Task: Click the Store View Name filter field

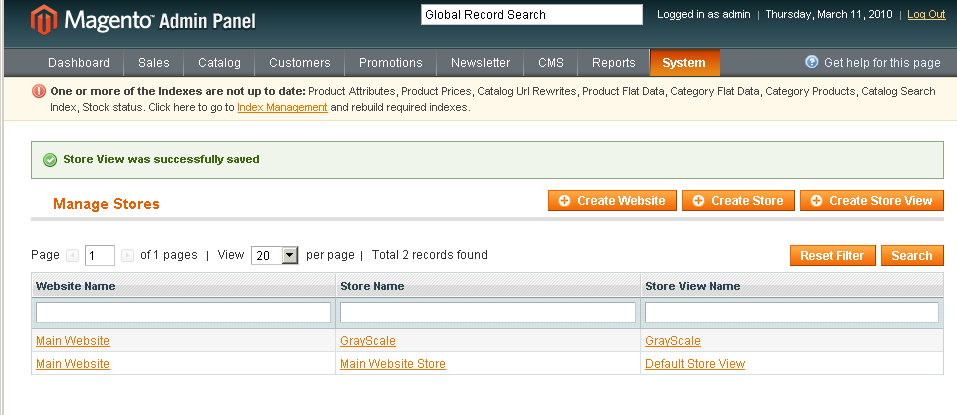Action: pyautogui.click(x=792, y=312)
